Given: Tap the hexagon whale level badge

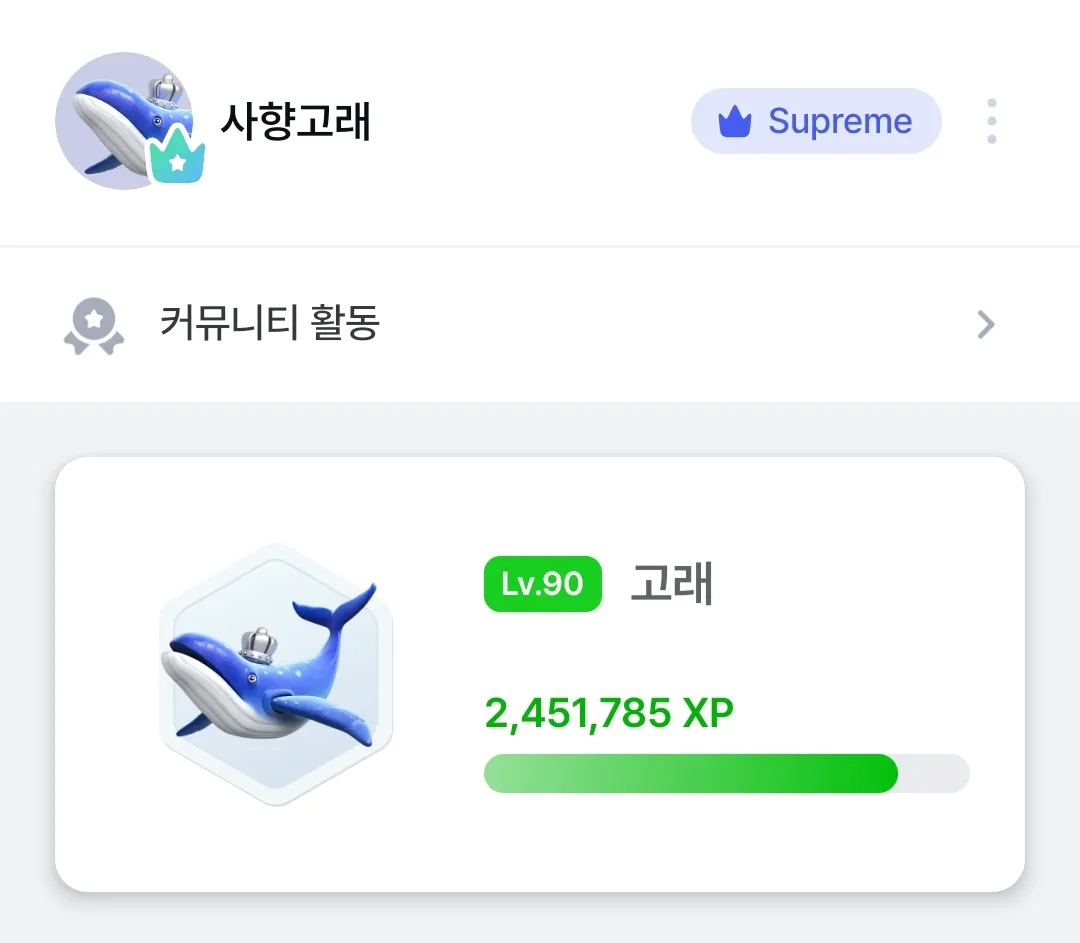Looking at the screenshot, I should (275, 675).
